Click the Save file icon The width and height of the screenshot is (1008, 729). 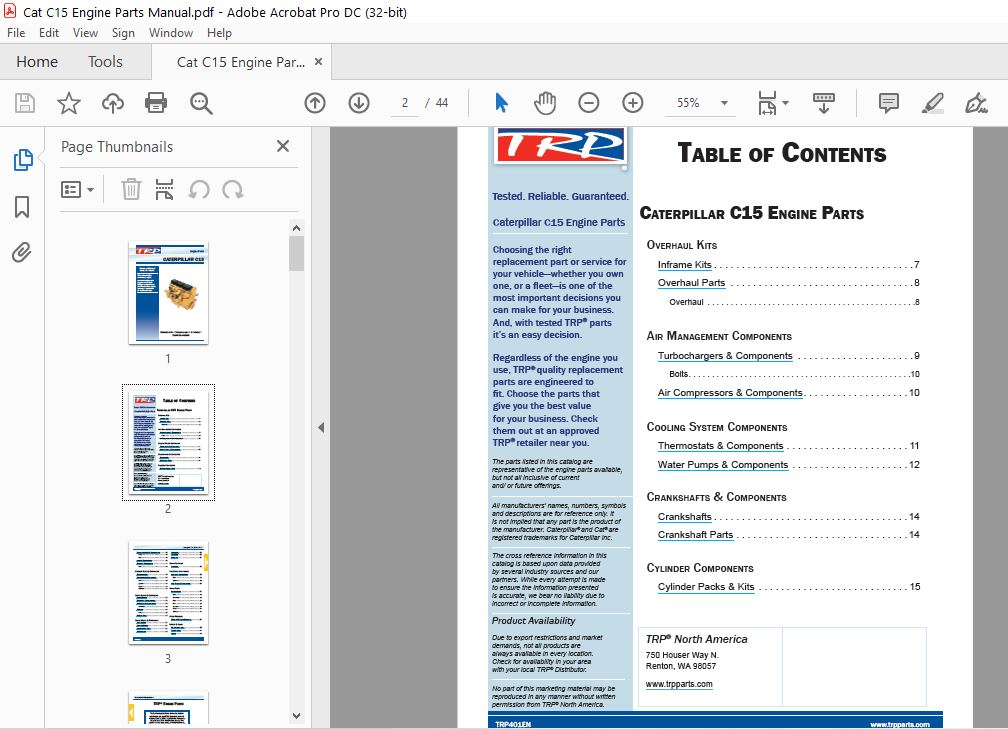pos(25,103)
